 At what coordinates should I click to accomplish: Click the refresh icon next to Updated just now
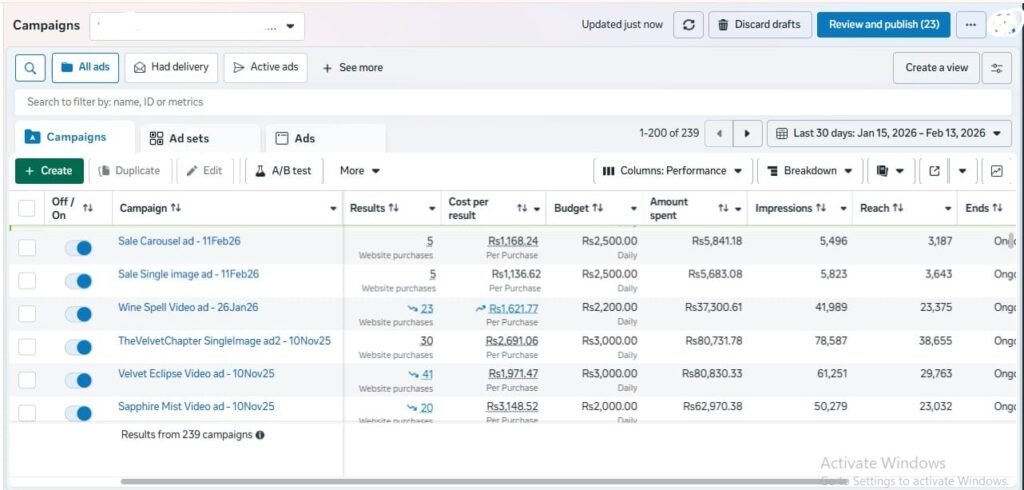pos(688,25)
